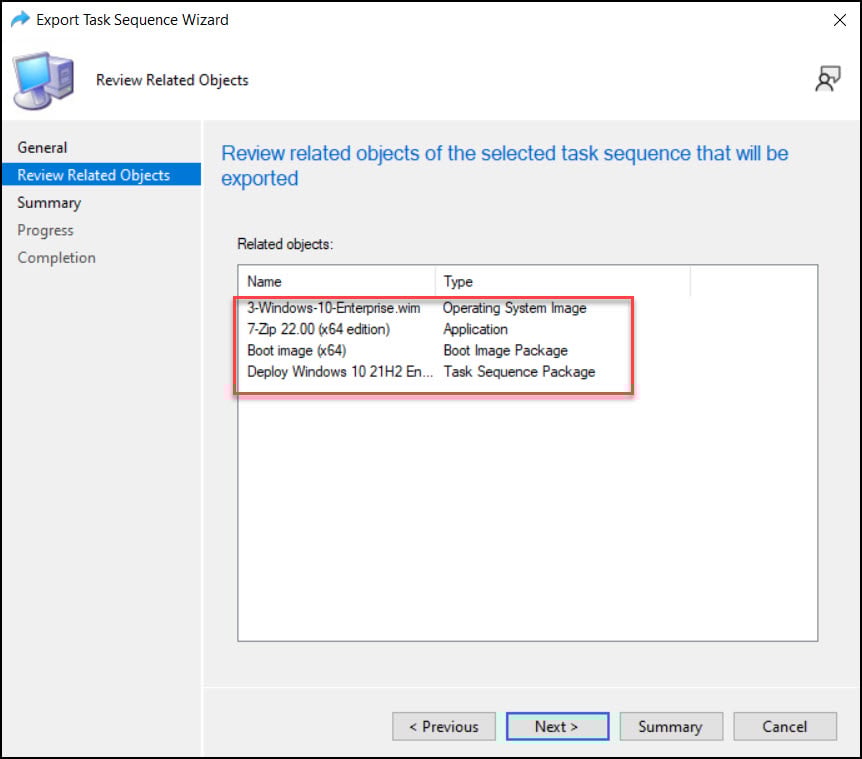Sort by the Type column header
Viewport: 862px width, 759px height.
[x=562, y=281]
